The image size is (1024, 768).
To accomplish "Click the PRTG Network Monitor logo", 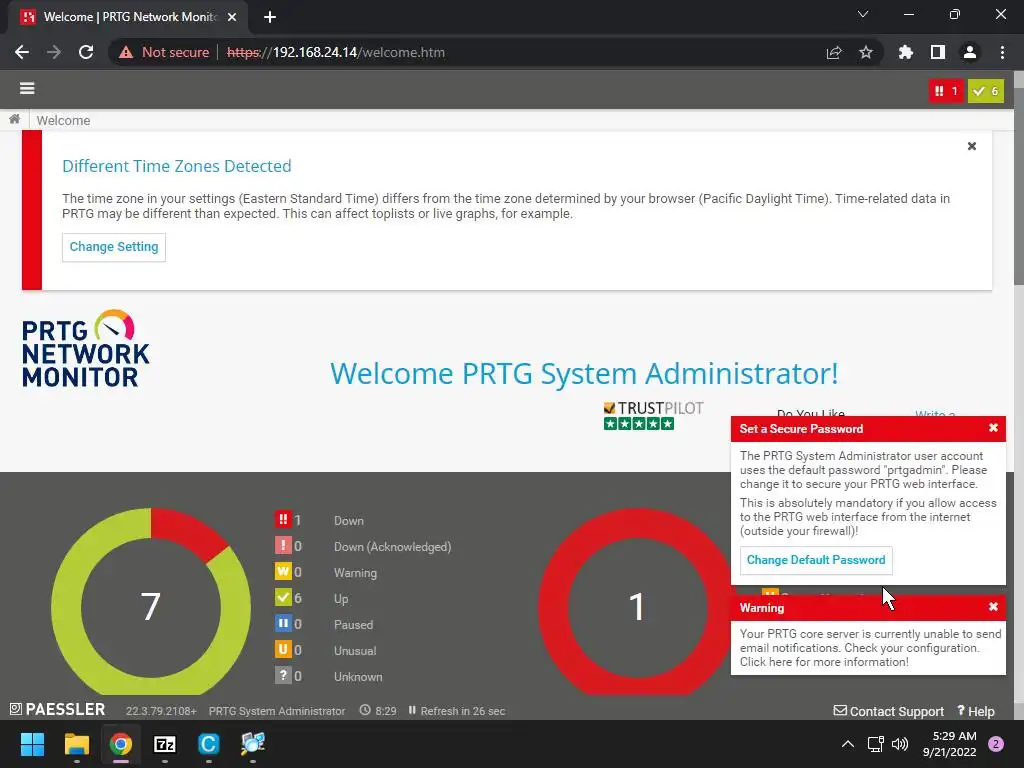I will point(86,349).
